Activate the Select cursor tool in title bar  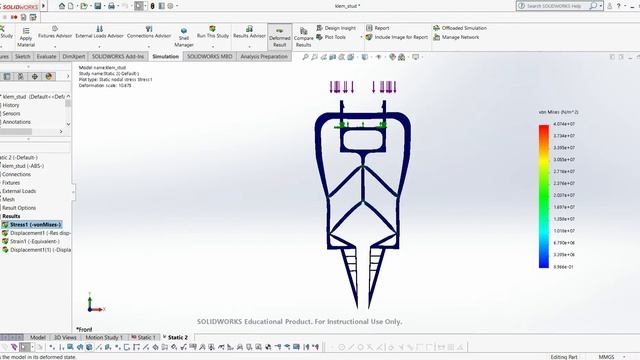click(139, 6)
